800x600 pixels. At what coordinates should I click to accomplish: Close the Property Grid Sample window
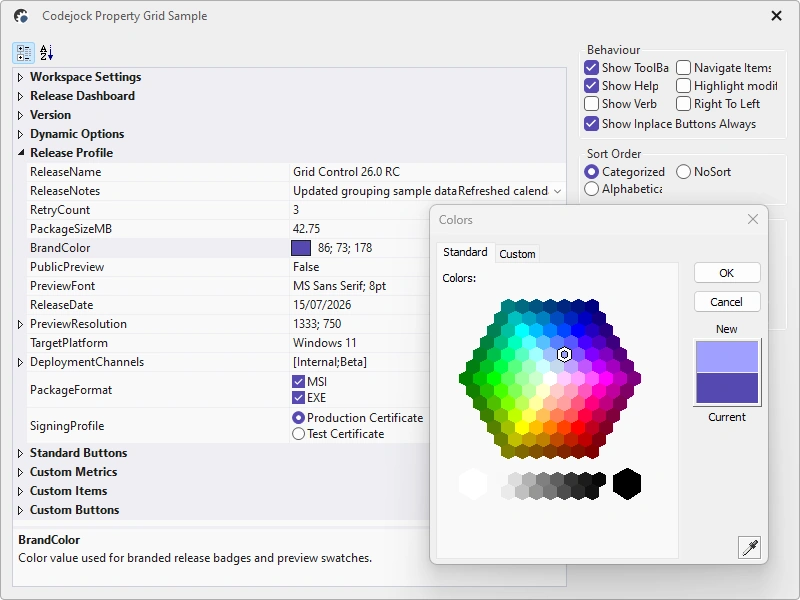(x=777, y=16)
